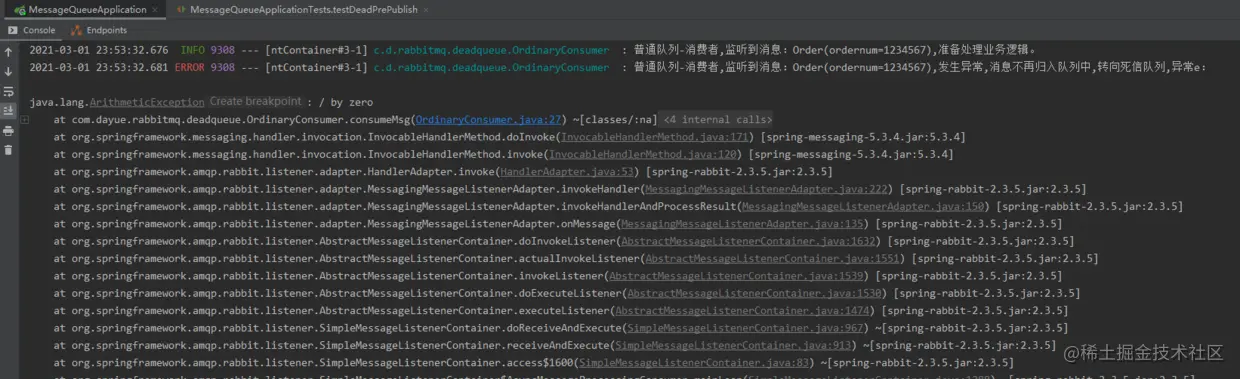
Task: Open the AbstractMessageListenerContainer.java:1474 link
Action: [743, 311]
